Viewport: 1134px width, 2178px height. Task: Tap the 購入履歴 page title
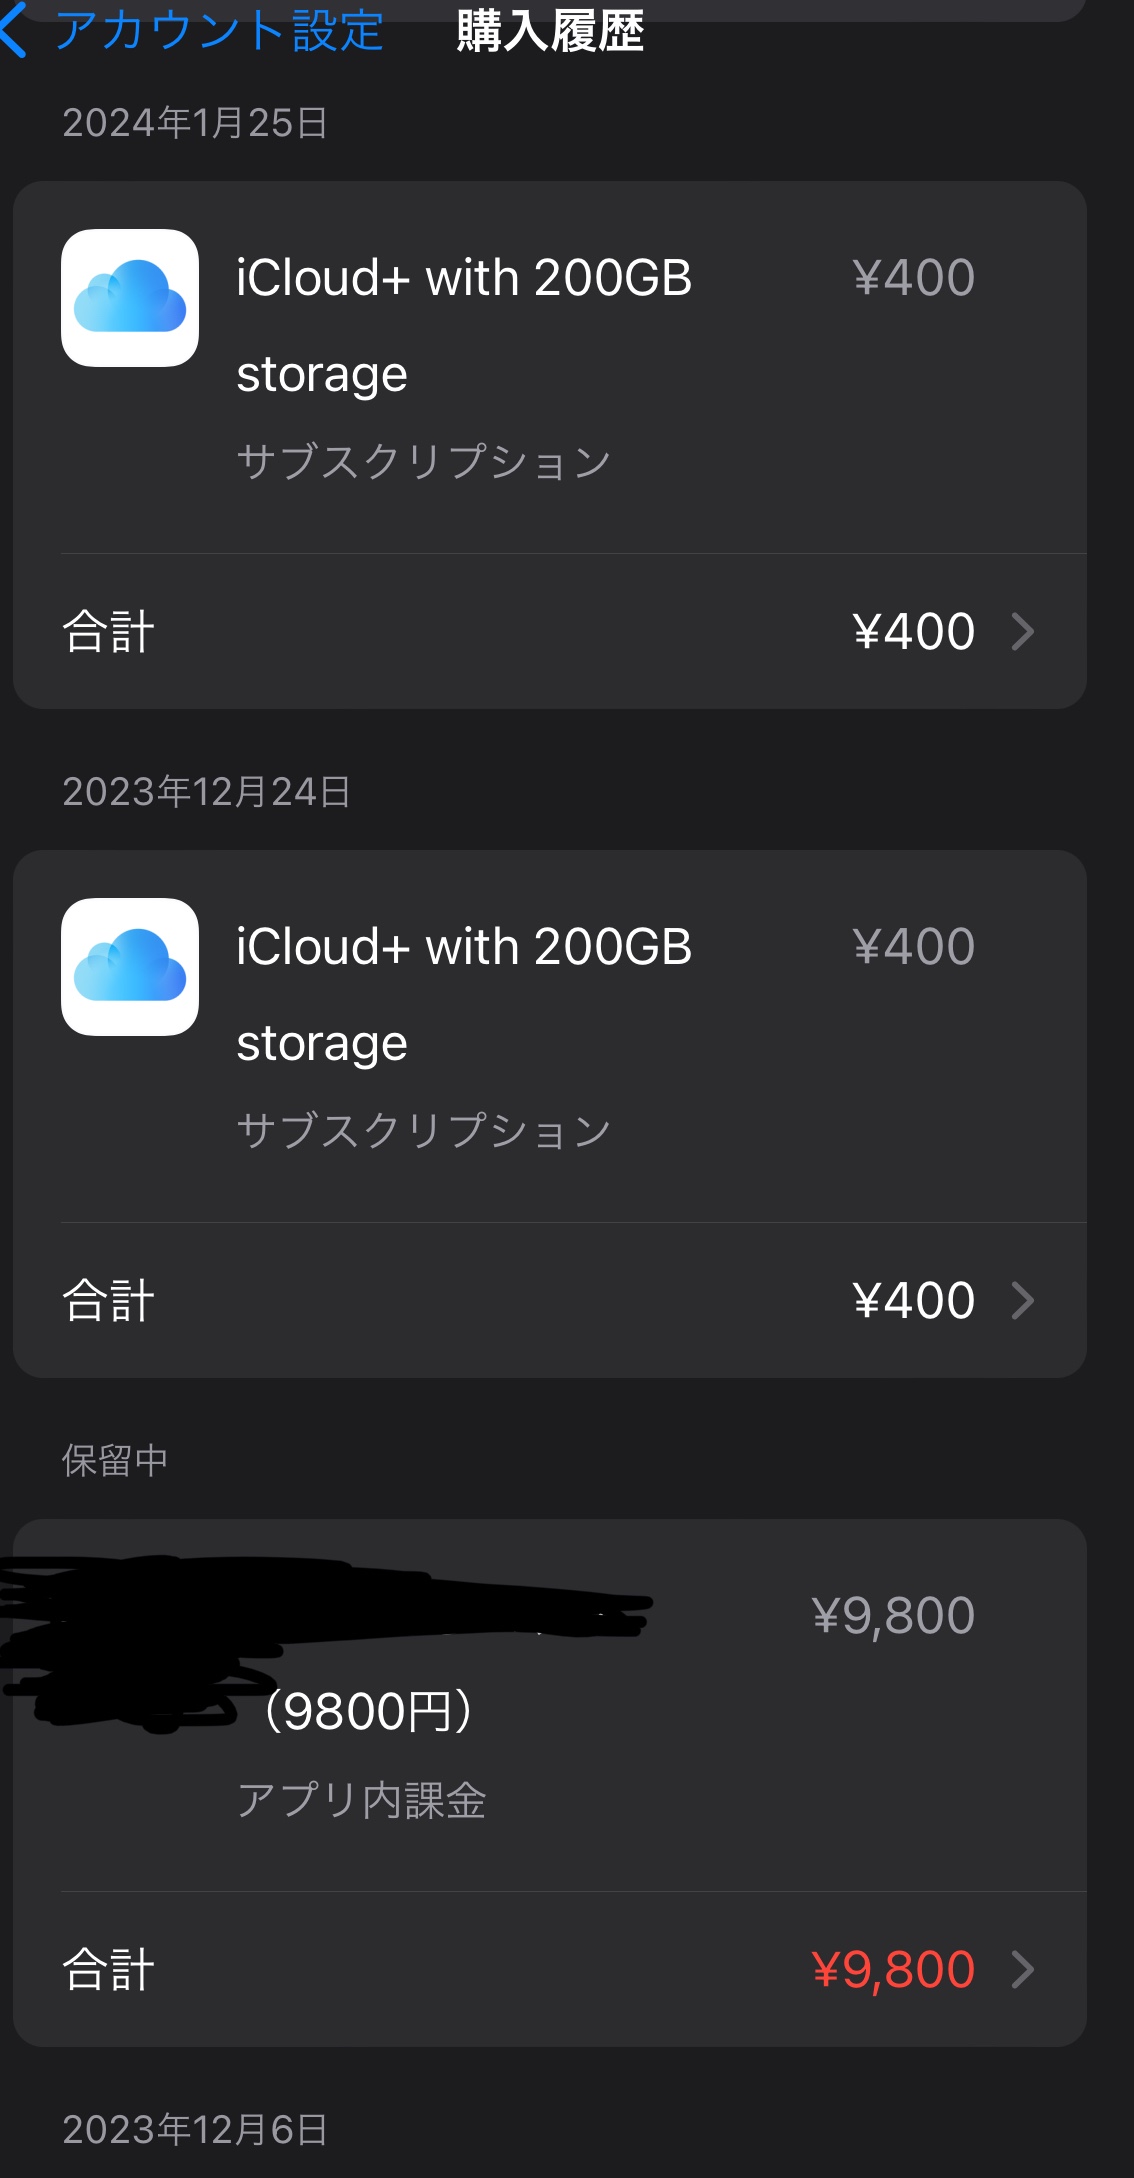(x=550, y=32)
